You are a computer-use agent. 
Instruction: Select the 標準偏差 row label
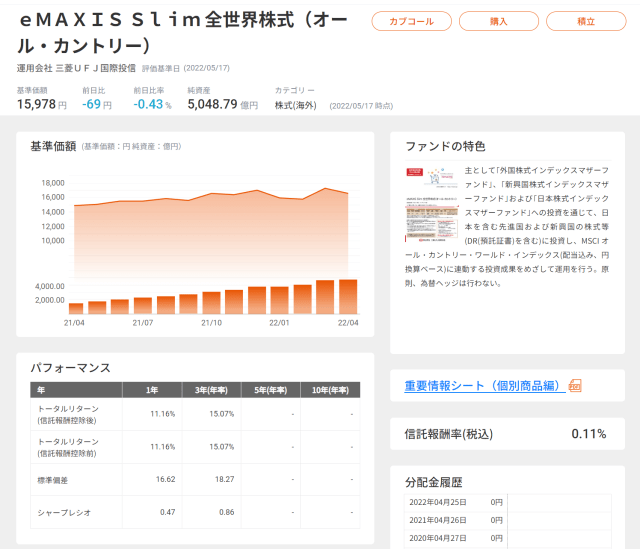coord(53,480)
